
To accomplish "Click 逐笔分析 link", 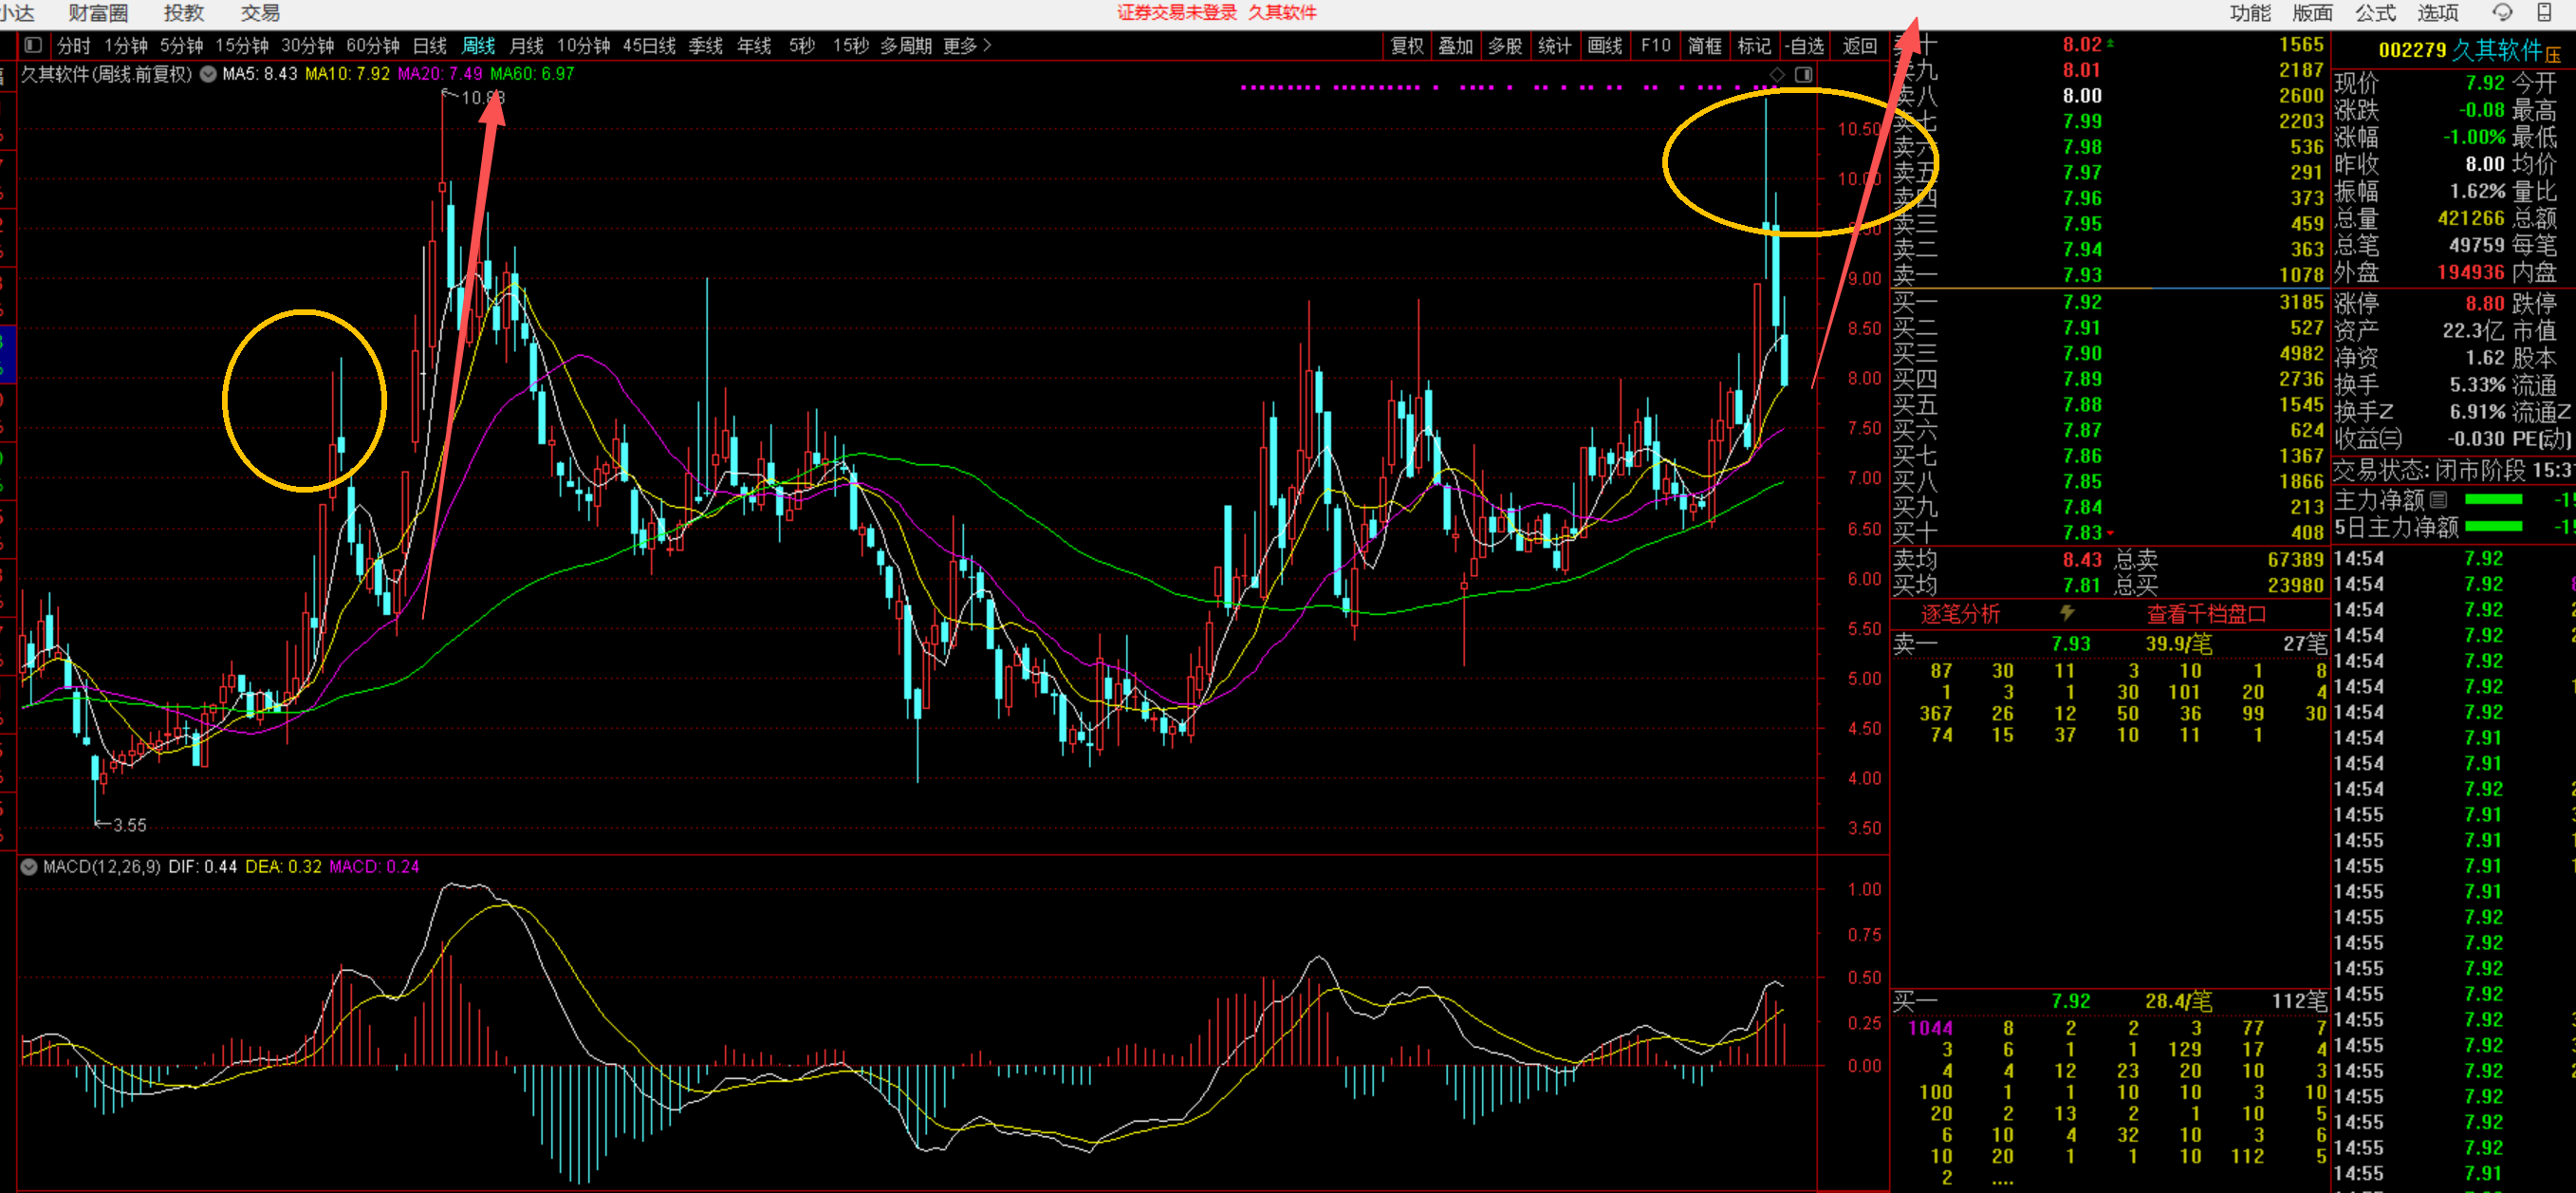I will pyautogui.click(x=1960, y=614).
